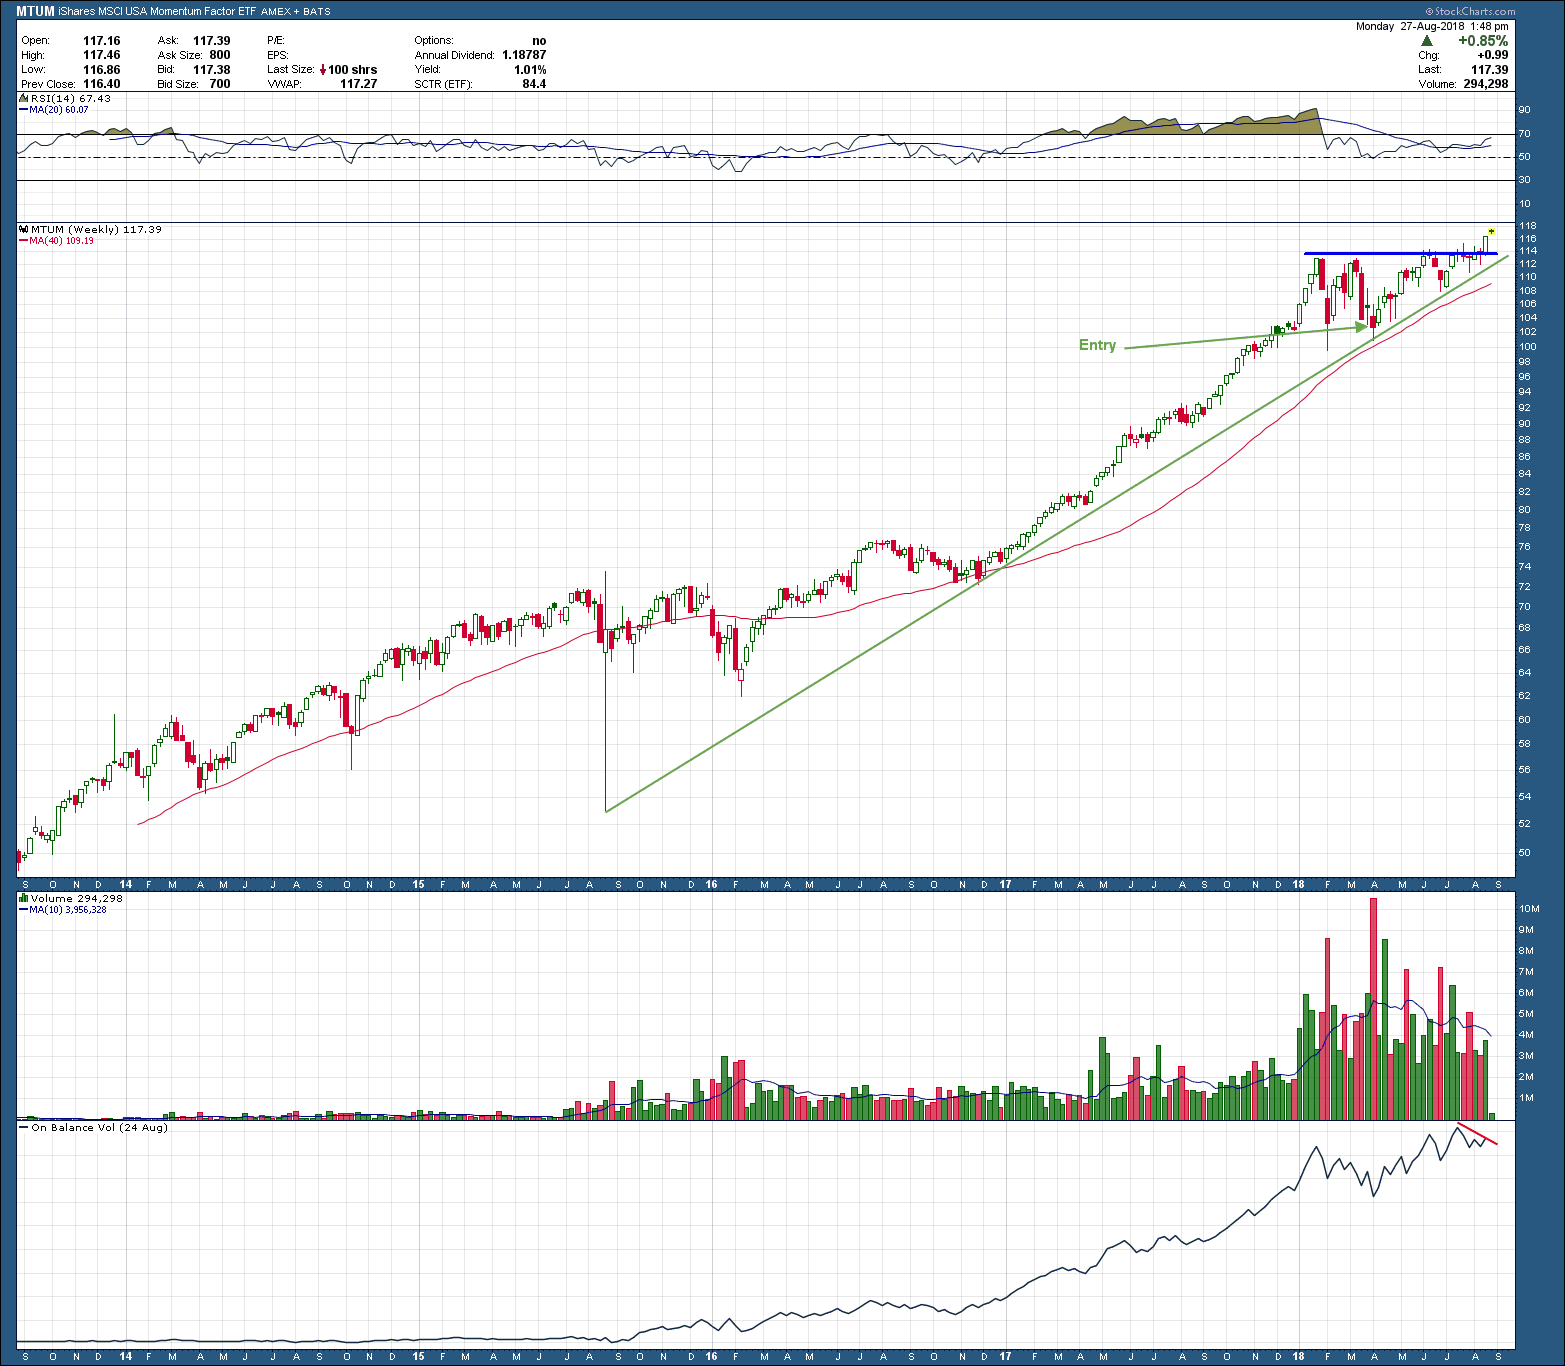Click the Open value 117.16

(102, 41)
